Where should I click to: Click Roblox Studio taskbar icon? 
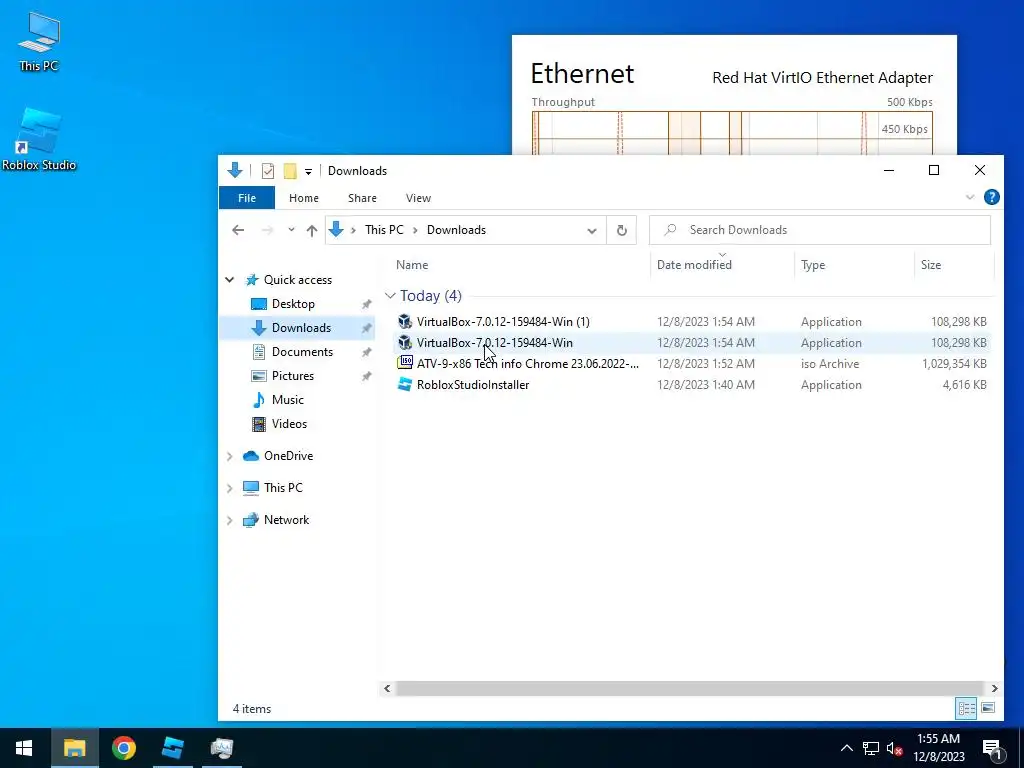click(172, 748)
